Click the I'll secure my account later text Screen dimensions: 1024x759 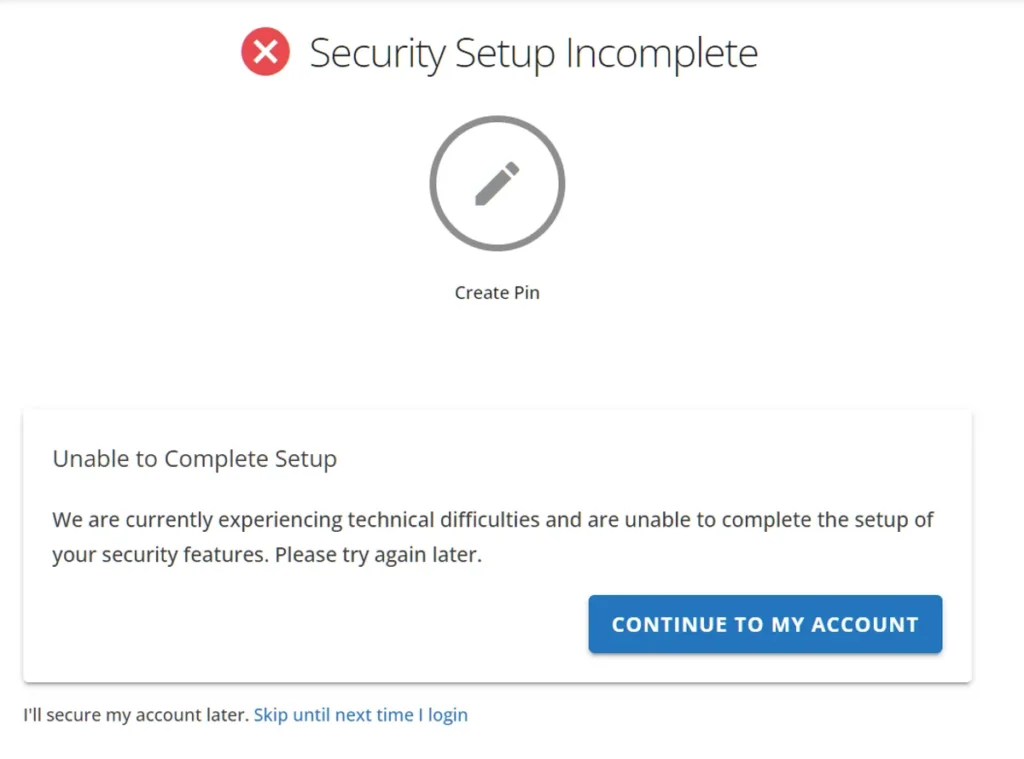pos(136,715)
